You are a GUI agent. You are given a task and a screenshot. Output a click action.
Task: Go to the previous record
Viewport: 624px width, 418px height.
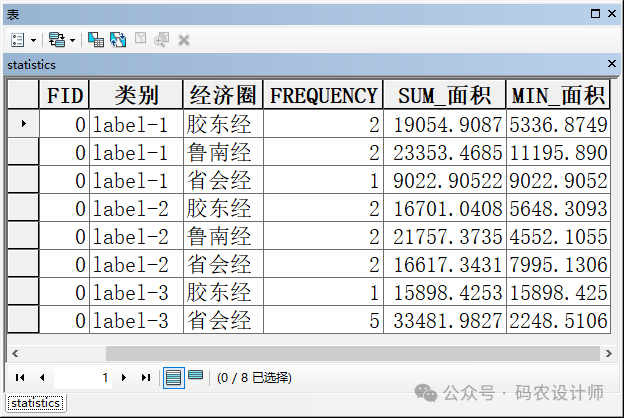click(x=41, y=378)
